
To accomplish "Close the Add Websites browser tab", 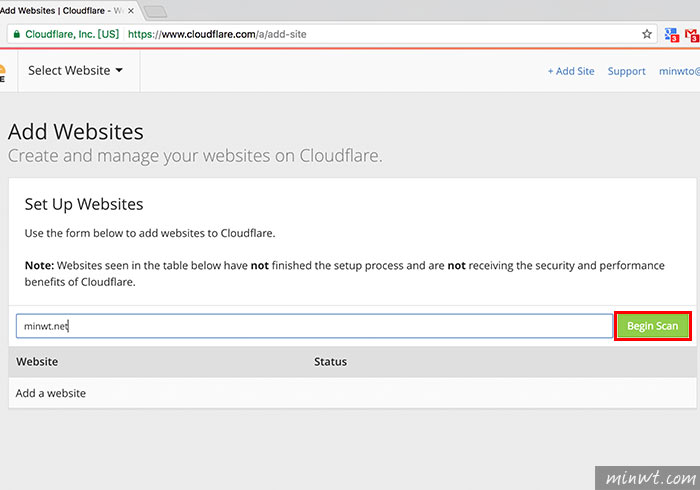I will point(131,11).
